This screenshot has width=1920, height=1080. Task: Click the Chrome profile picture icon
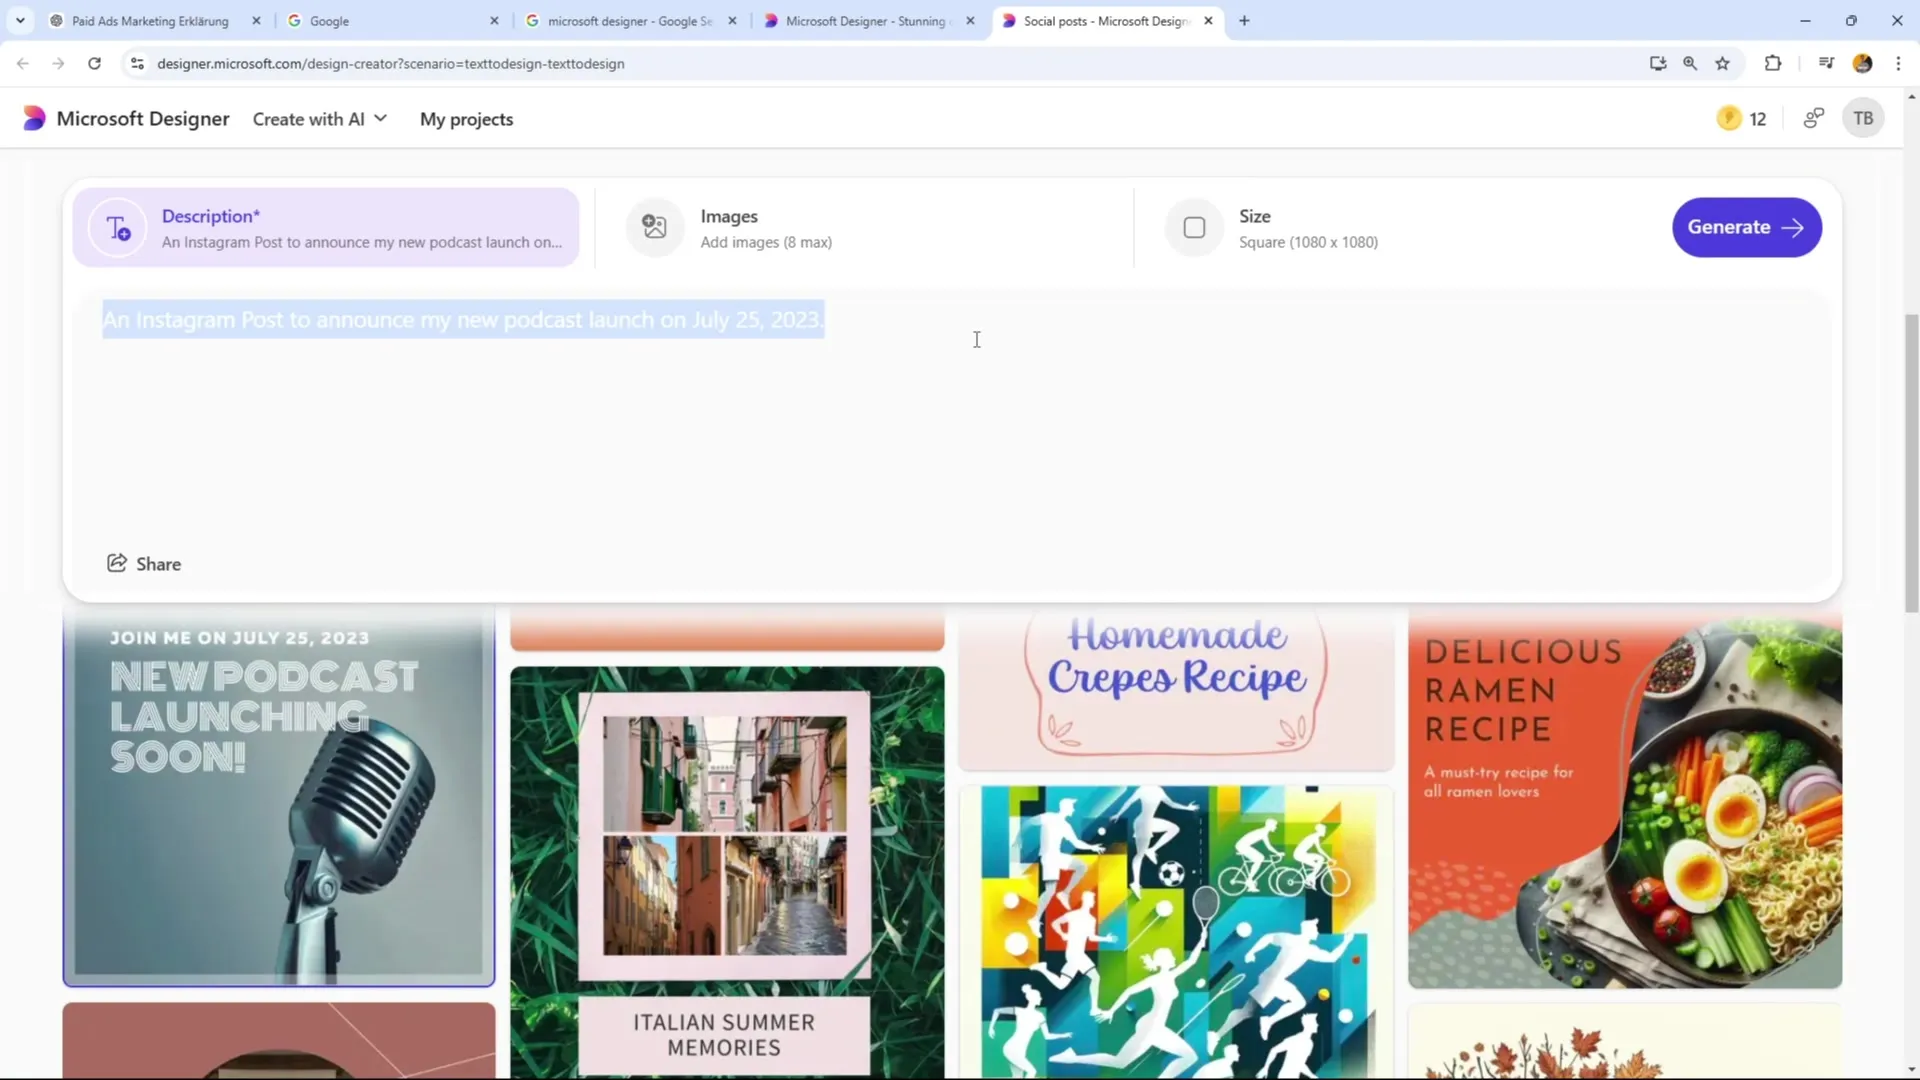1862,63
